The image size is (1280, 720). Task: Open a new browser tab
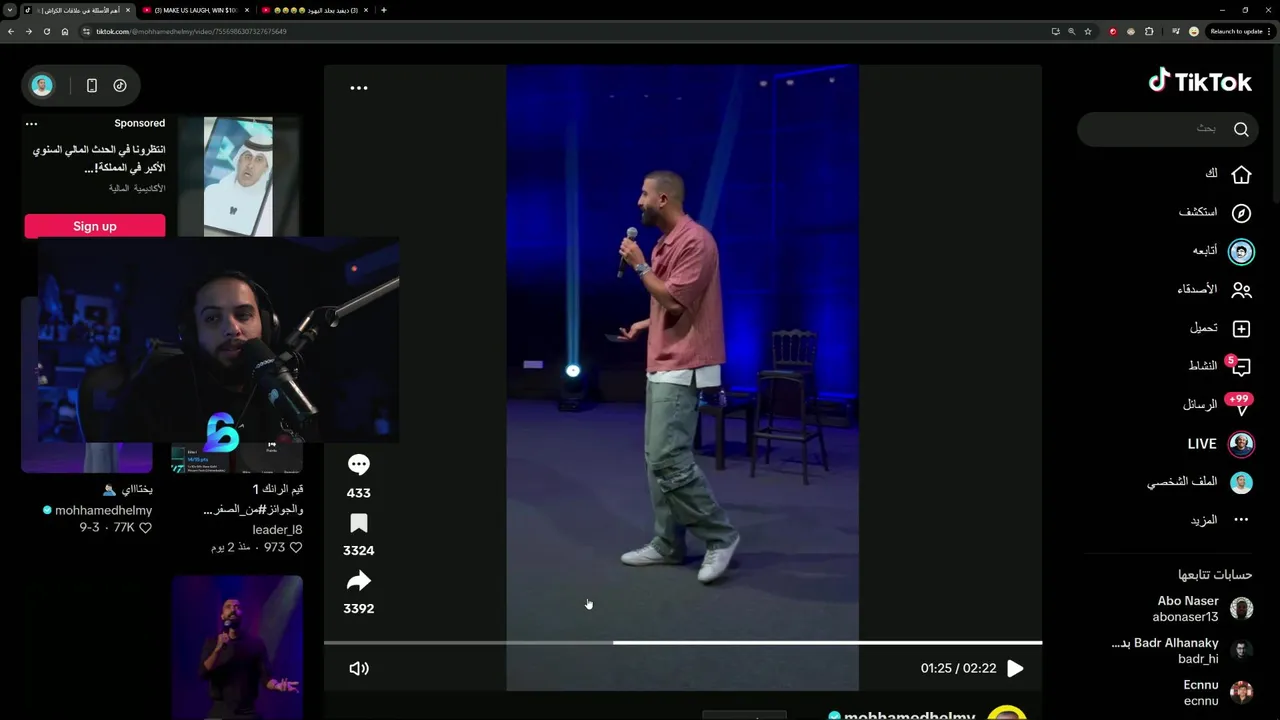tap(384, 10)
